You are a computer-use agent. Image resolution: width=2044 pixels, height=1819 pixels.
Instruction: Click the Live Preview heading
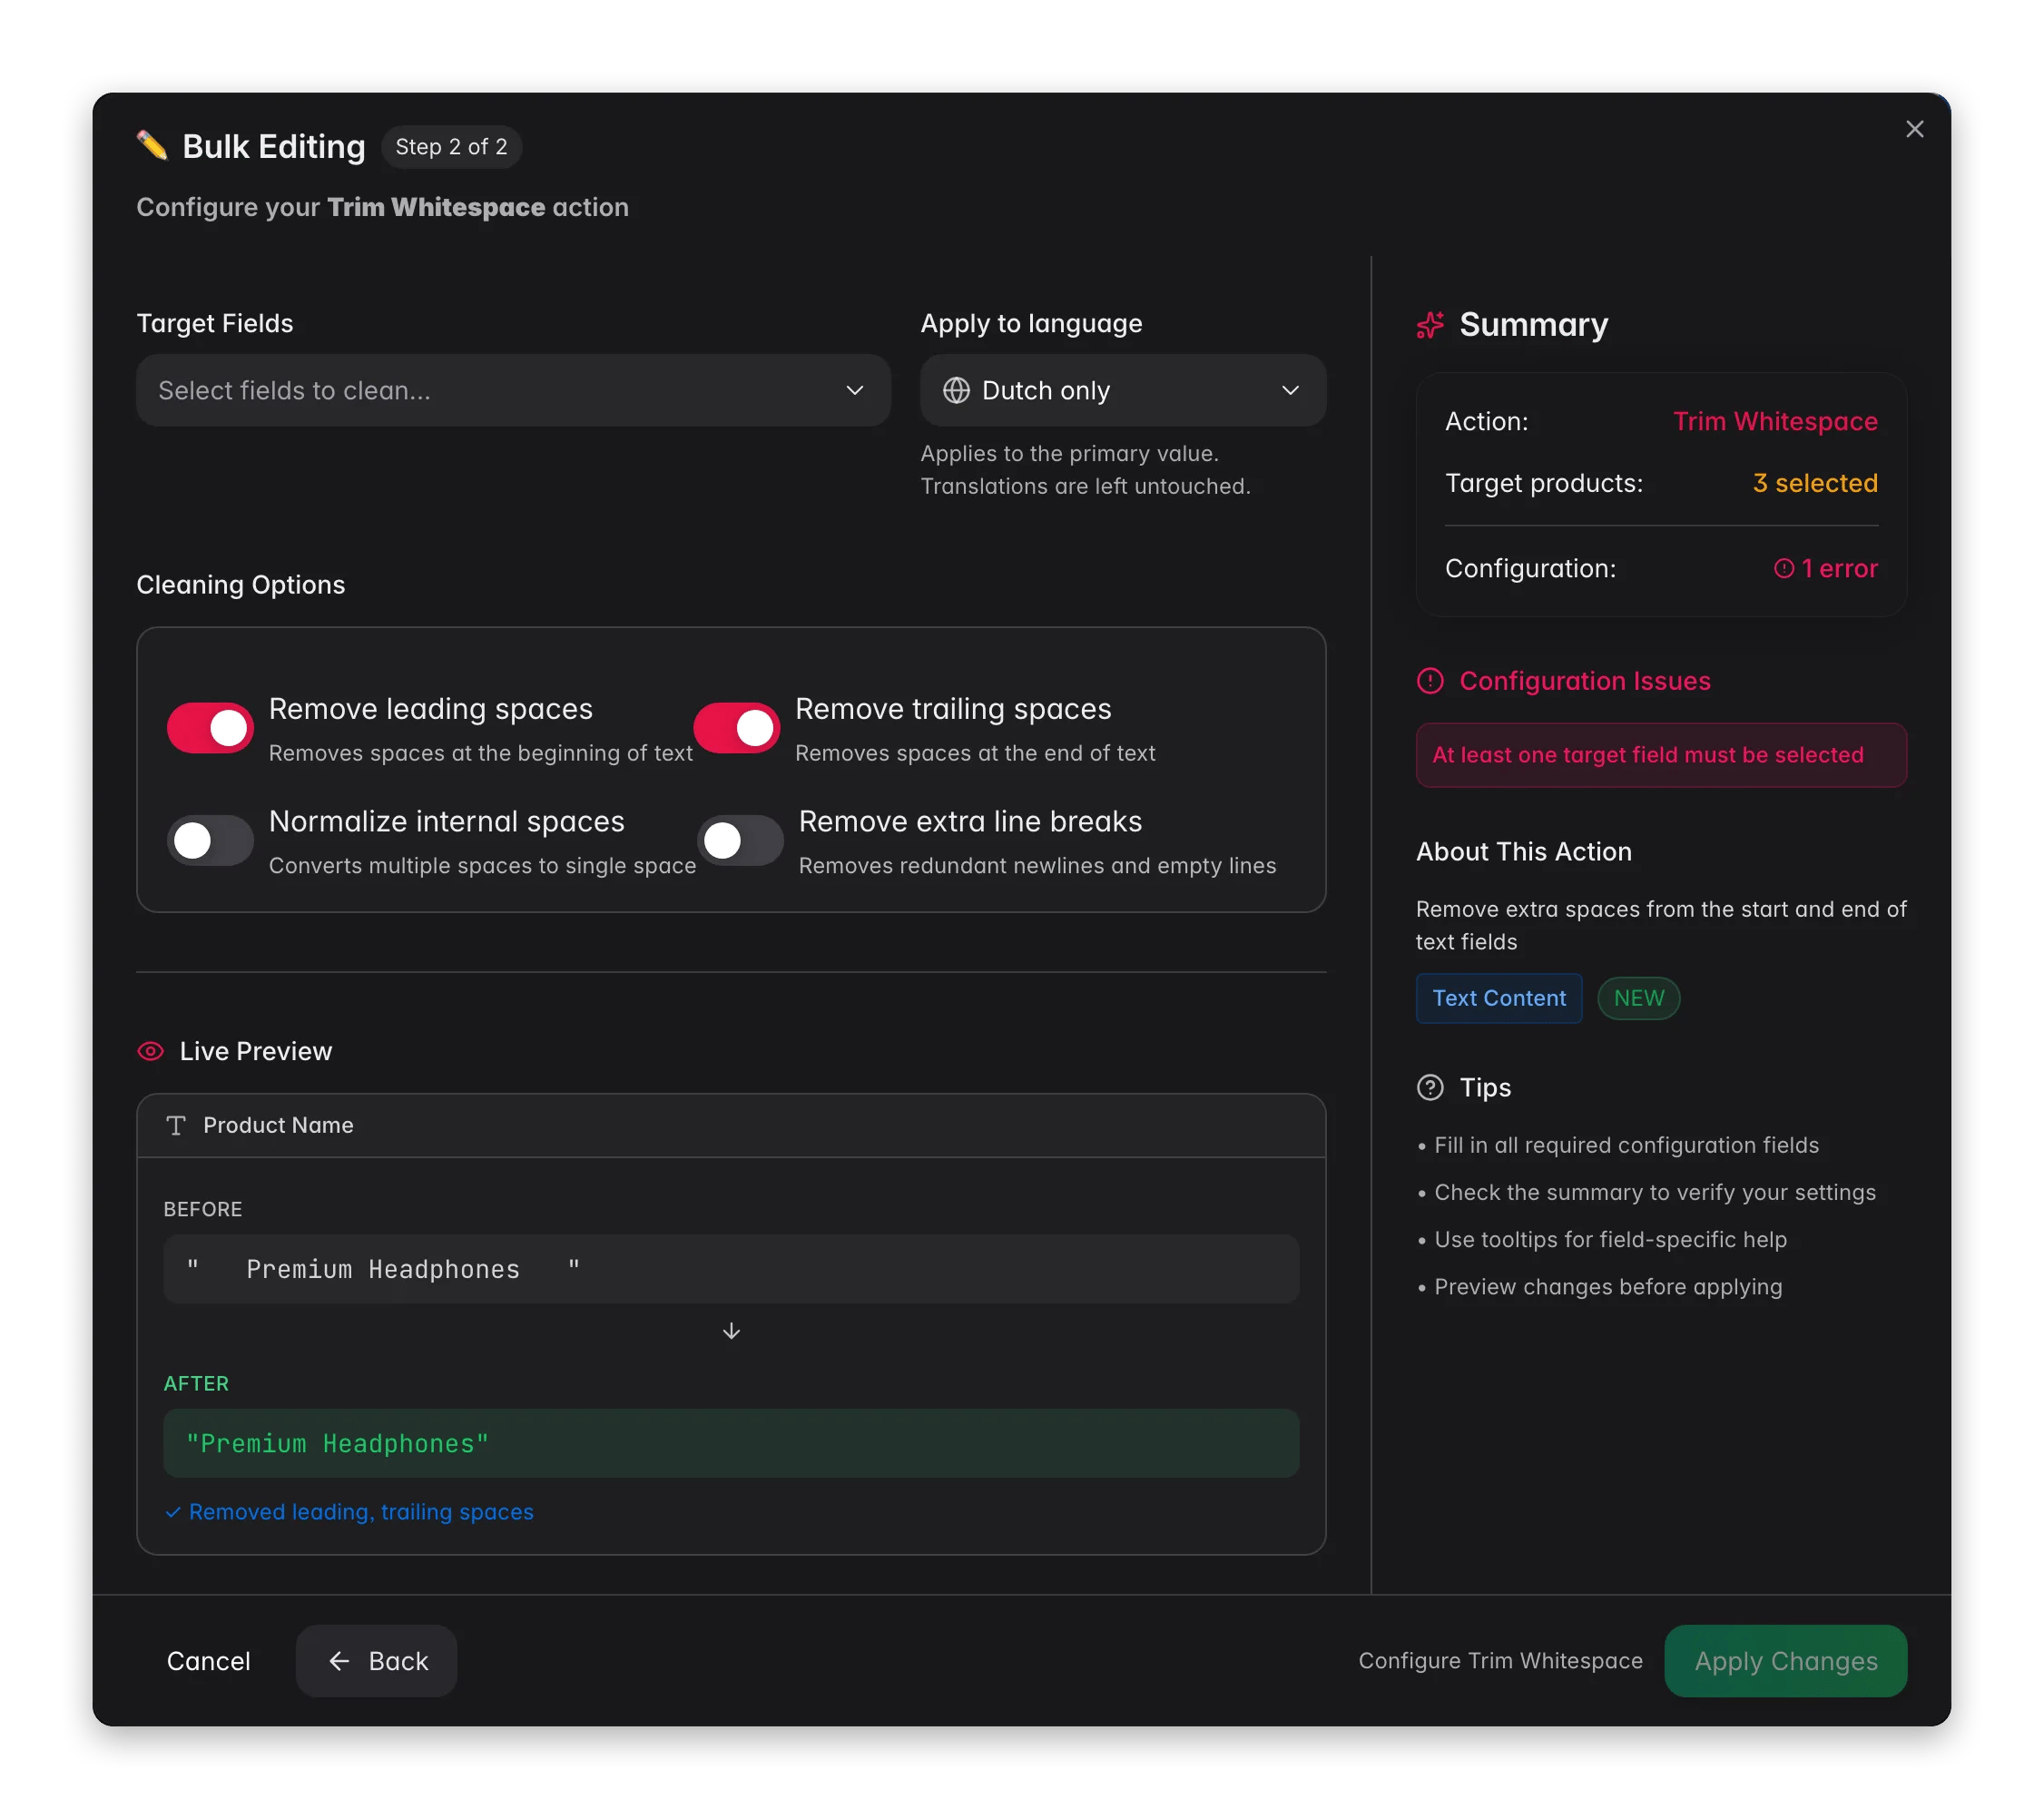click(256, 1051)
